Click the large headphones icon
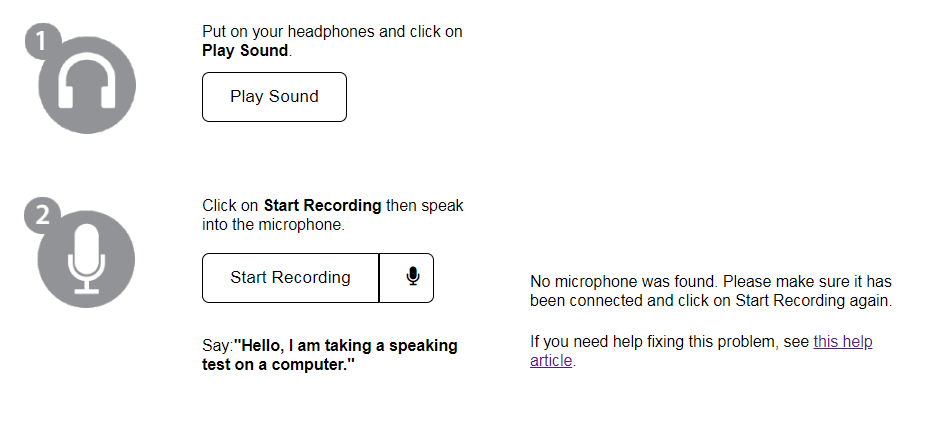Screen dimensions: 942x423 [x=87, y=85]
